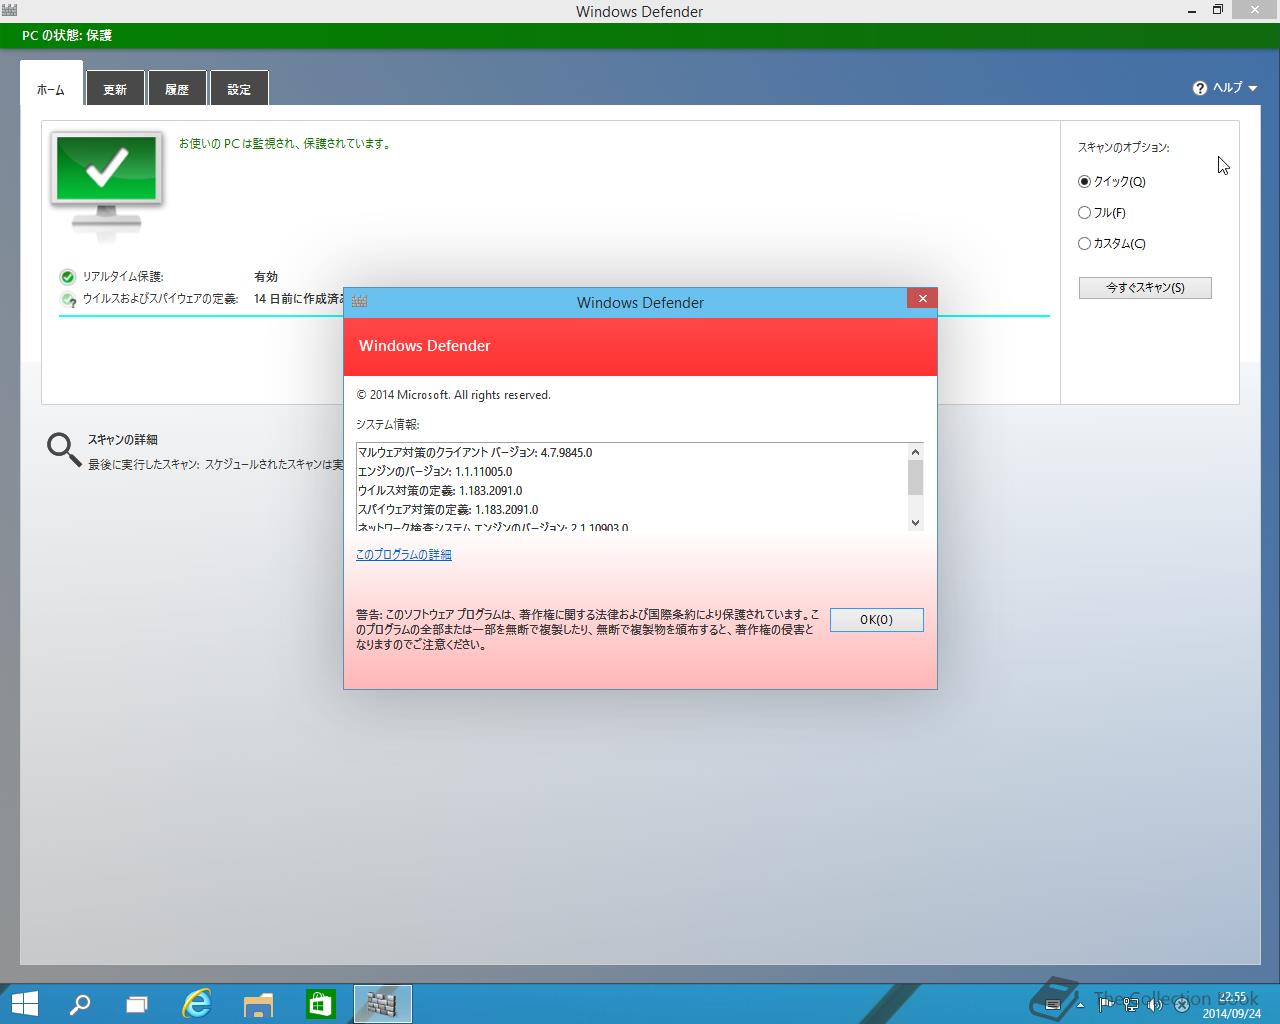Open the Windows Start menu
The width and height of the screenshot is (1280, 1024).
coord(24,1004)
